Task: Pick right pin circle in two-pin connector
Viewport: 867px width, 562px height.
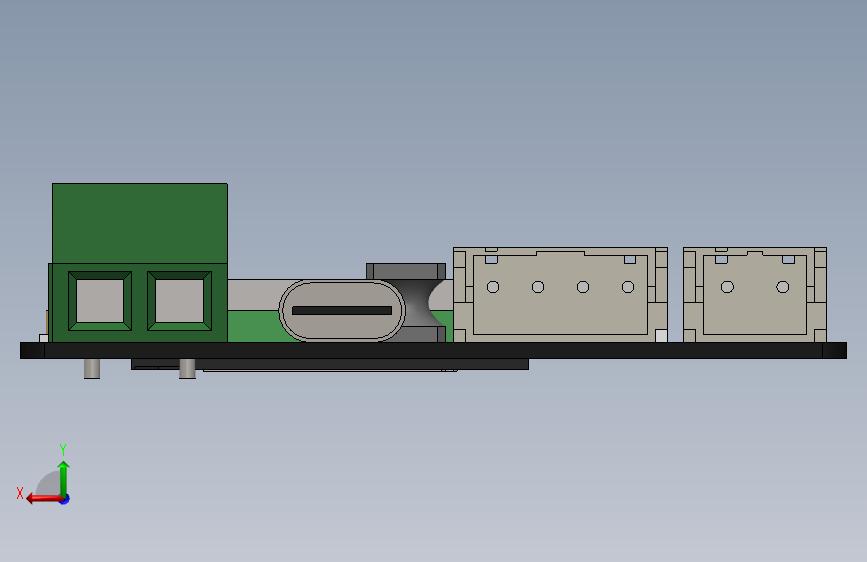Action: pyautogui.click(x=783, y=287)
